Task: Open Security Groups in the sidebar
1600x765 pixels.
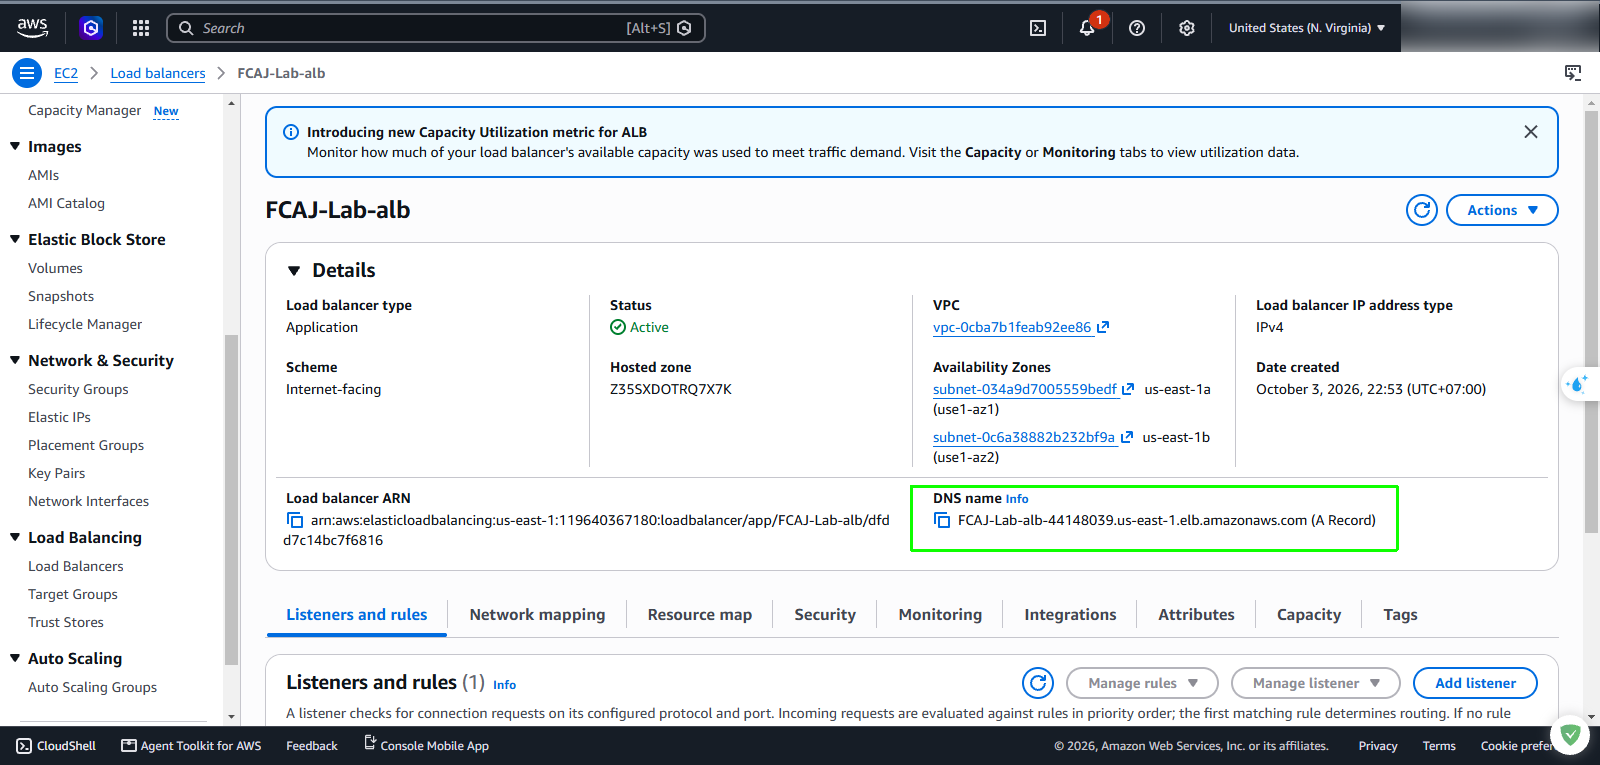Action: tap(78, 389)
